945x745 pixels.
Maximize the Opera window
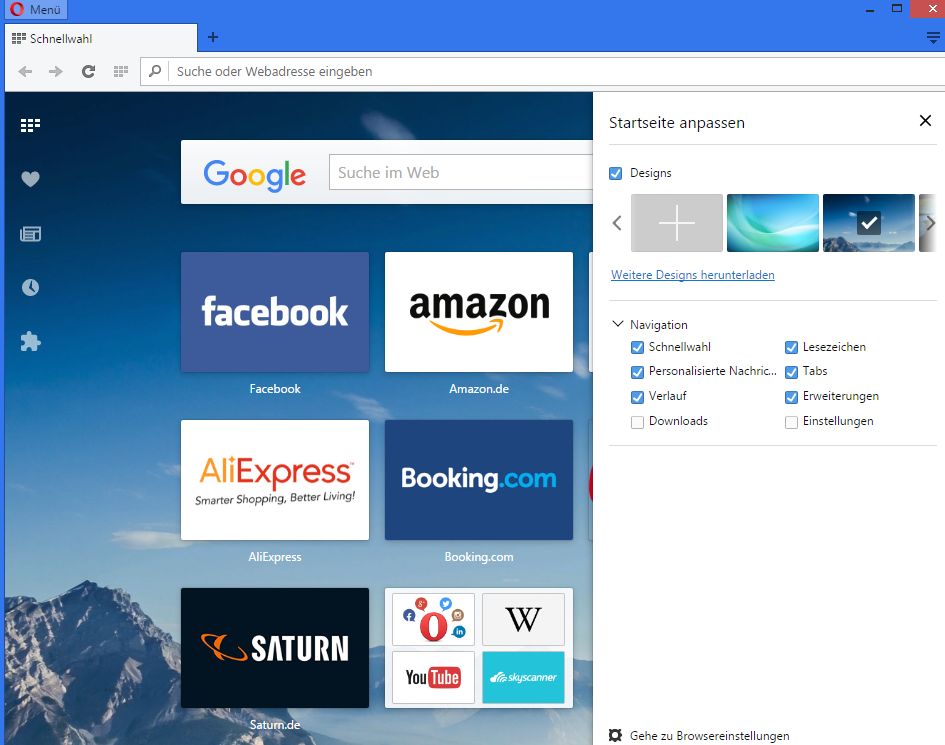897,8
